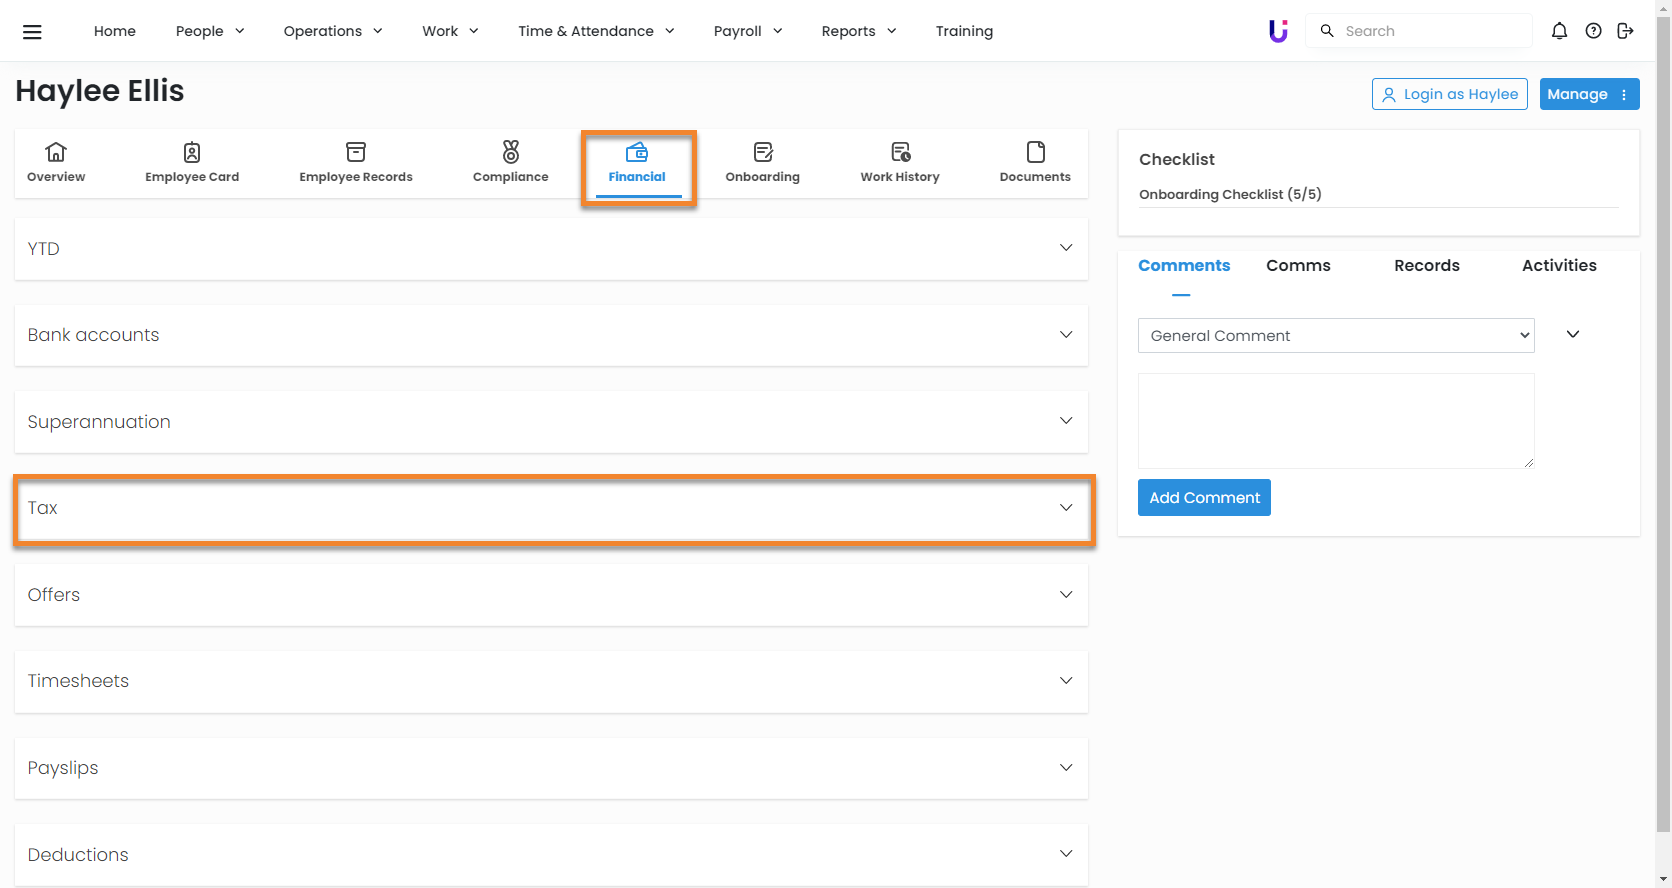Open the Payroll menu
1672x888 pixels.
coord(747,31)
